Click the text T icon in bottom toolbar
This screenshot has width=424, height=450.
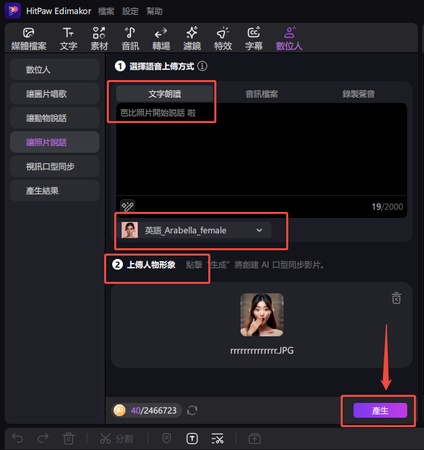(x=192, y=439)
